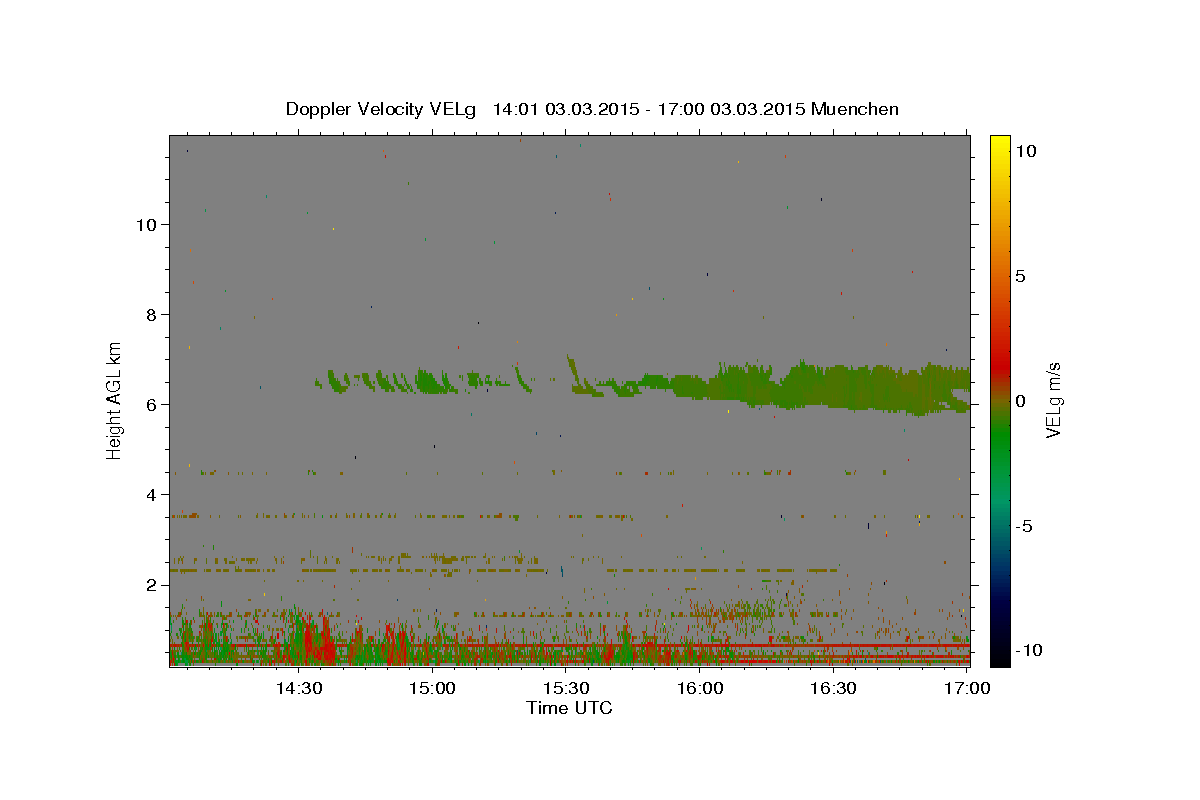Image resolution: width=1200 pixels, height=800 pixels.
Task: Click the colorbar tick label 5
Action: click(x=1020, y=276)
